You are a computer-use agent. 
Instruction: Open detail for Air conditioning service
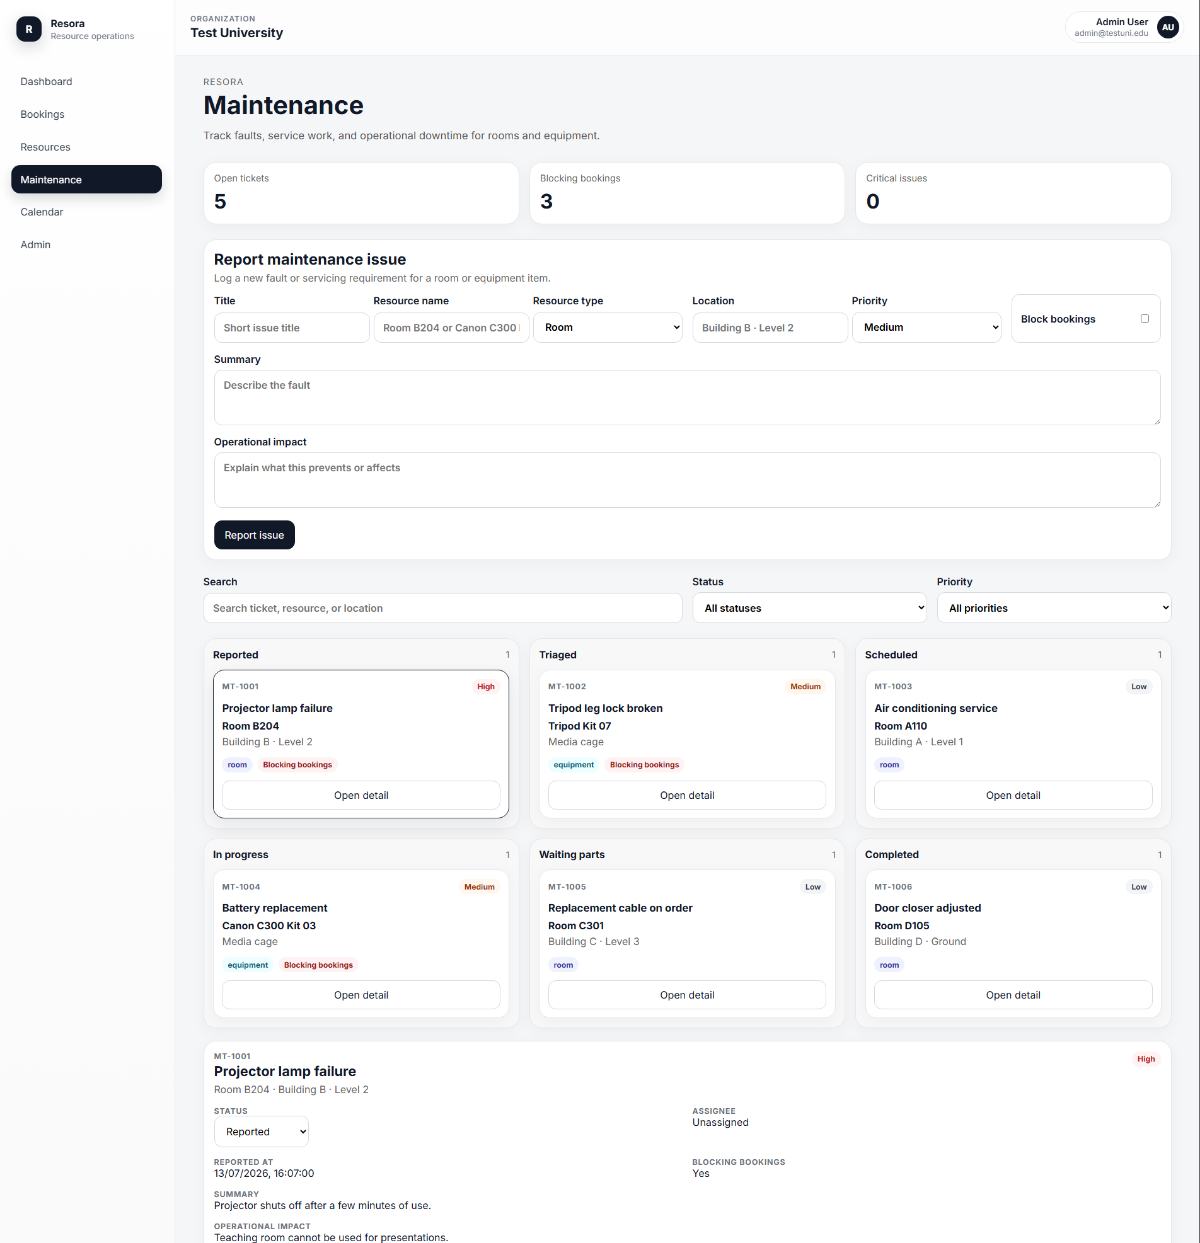[1013, 796]
